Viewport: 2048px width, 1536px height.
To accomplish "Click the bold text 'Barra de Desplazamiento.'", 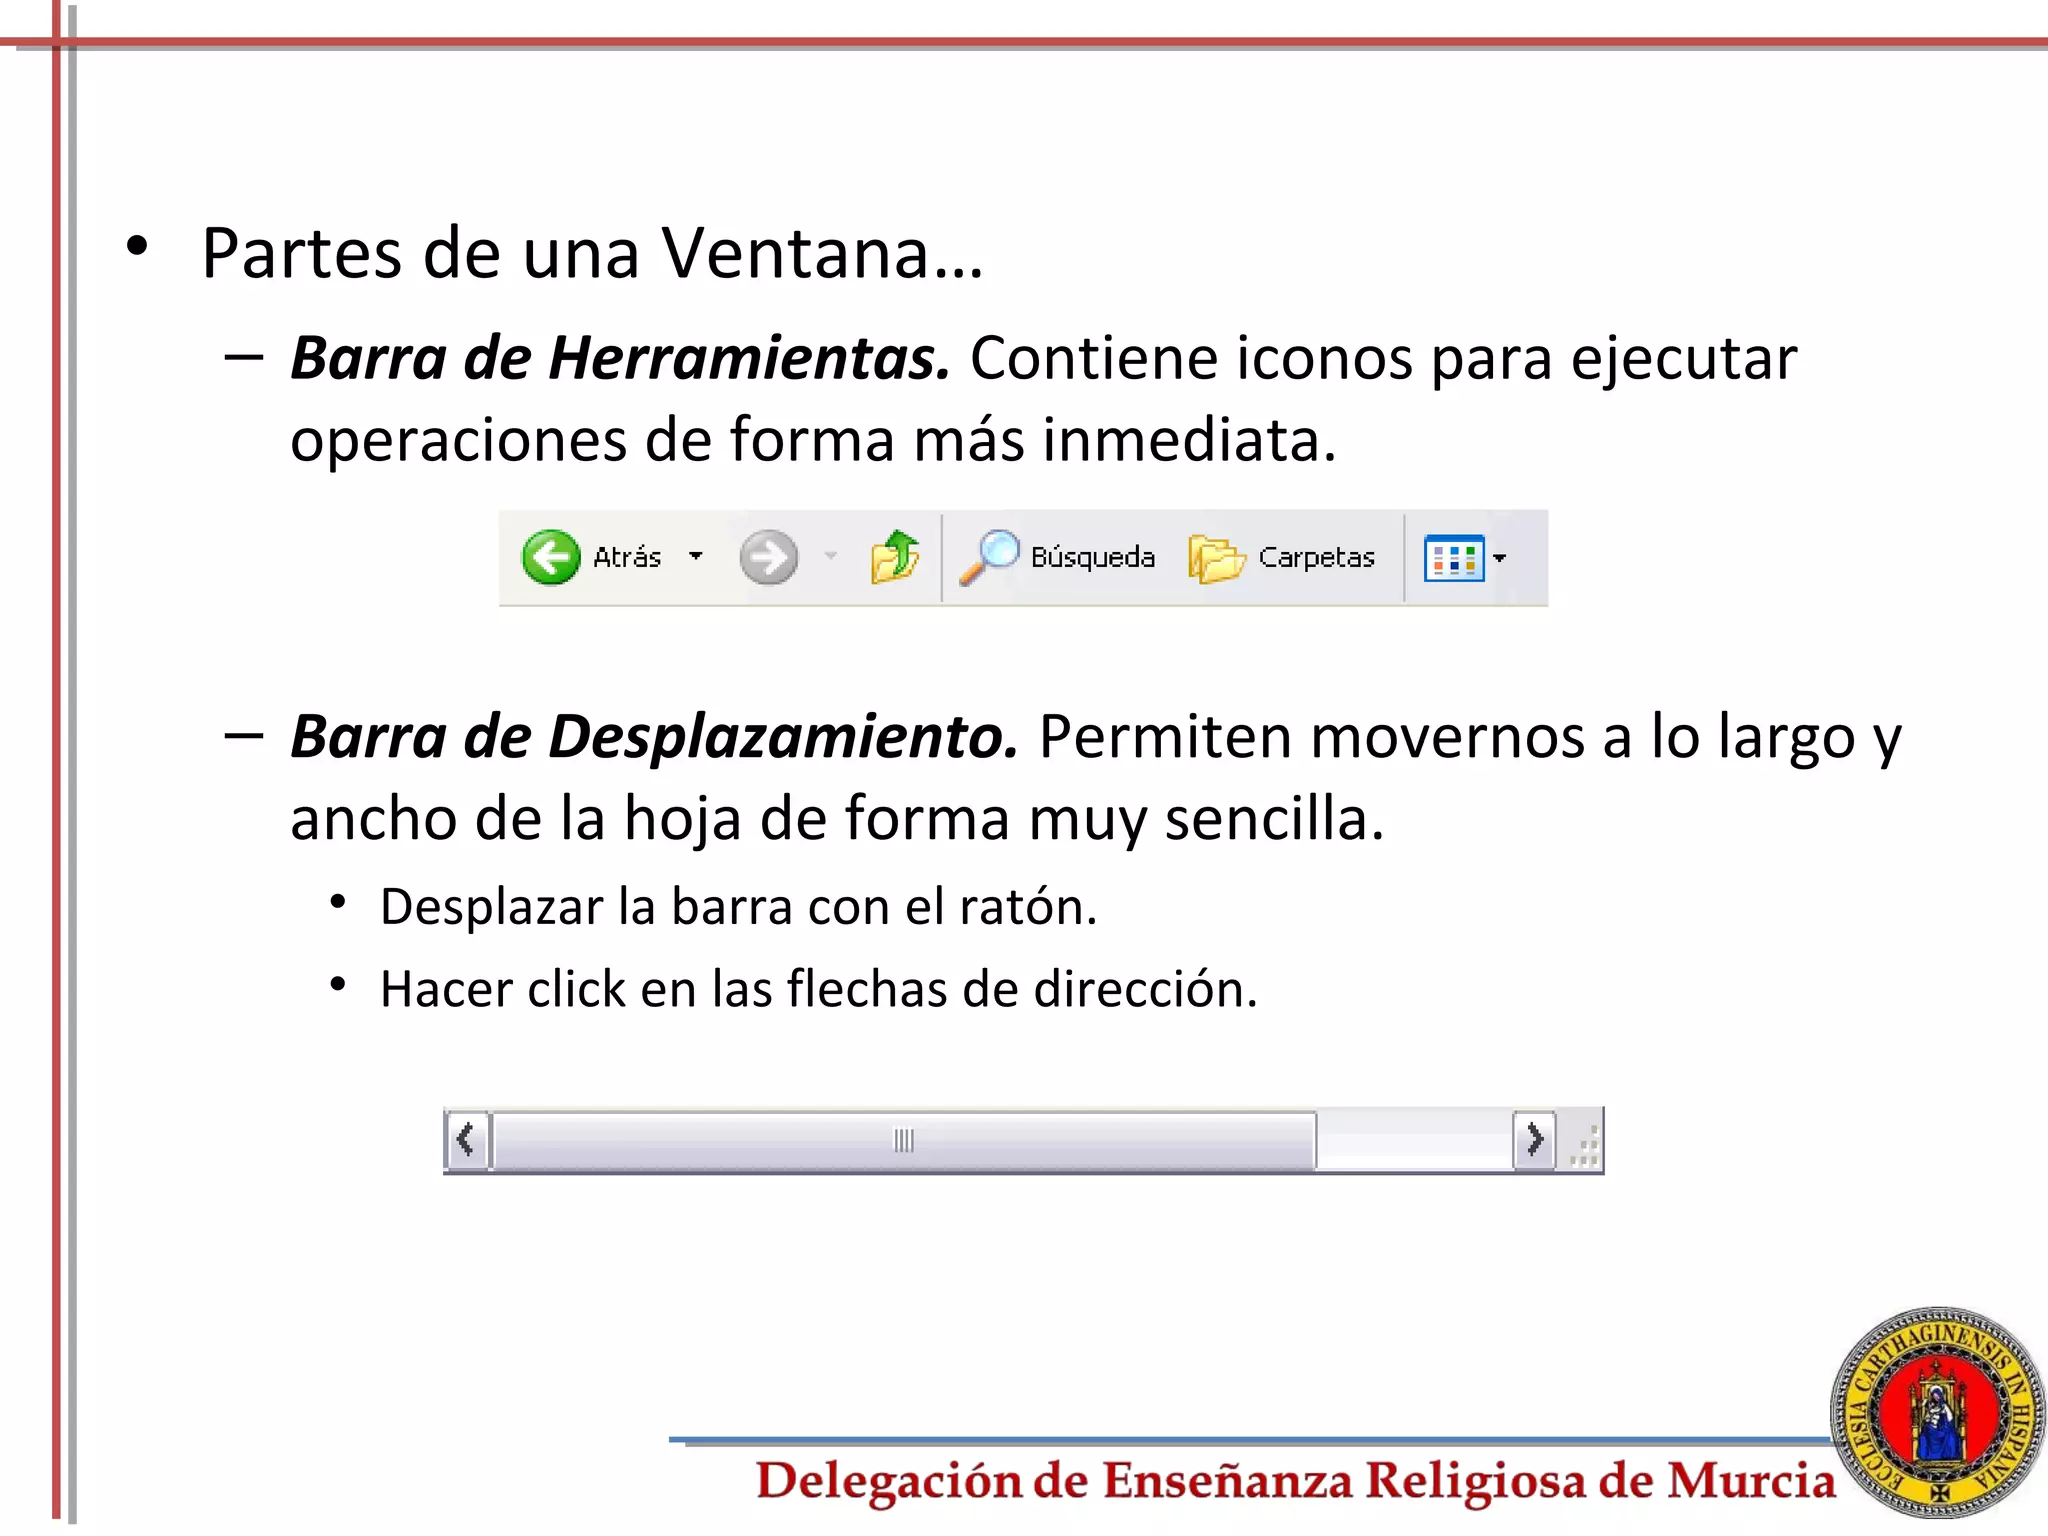I will (654, 737).
